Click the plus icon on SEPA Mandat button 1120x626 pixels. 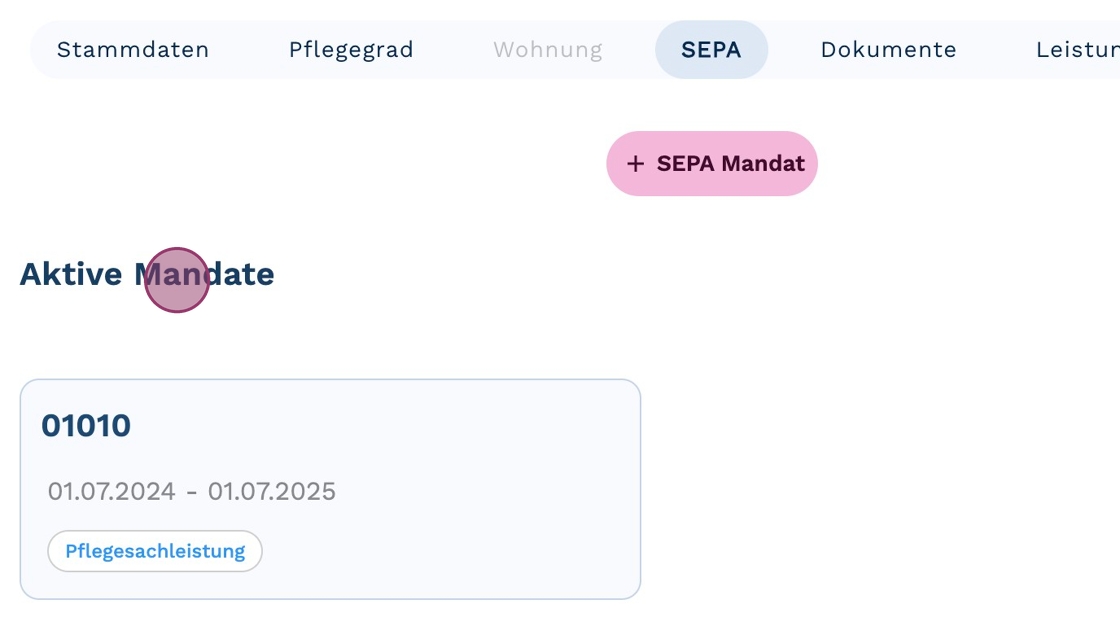635,164
